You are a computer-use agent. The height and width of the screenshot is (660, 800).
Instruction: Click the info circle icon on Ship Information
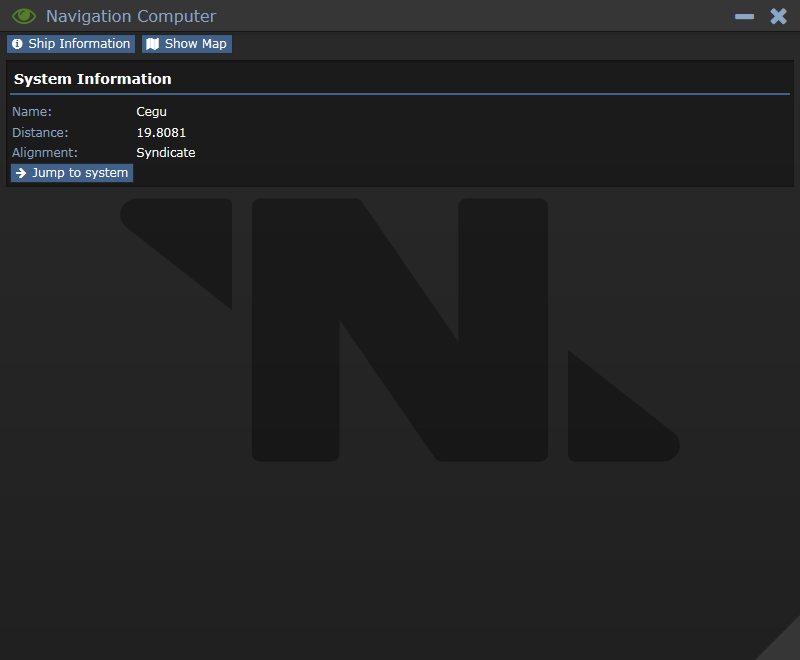click(x=17, y=44)
